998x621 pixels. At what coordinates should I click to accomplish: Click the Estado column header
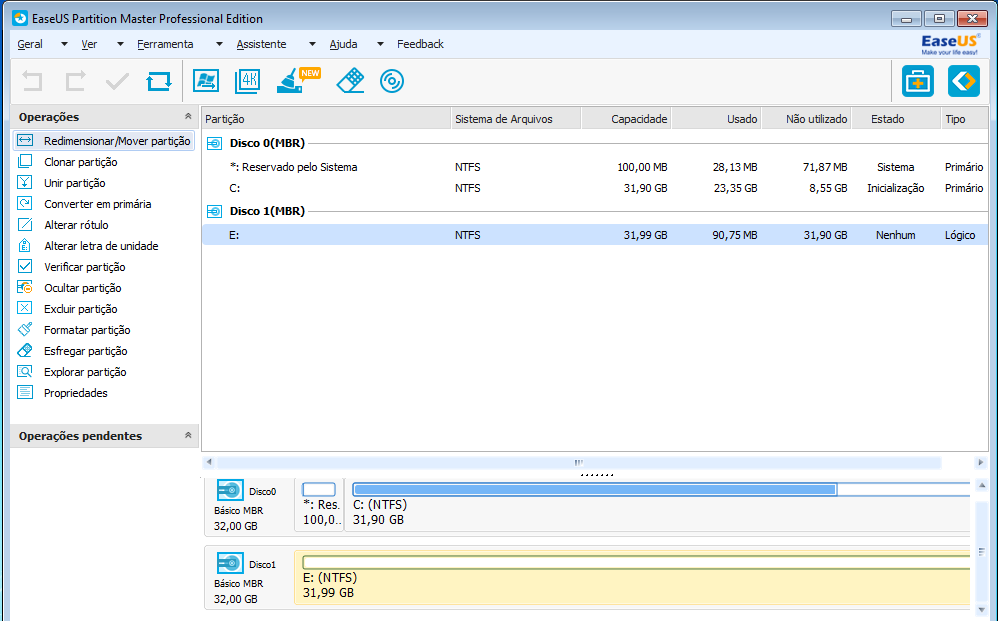pyautogui.click(x=896, y=119)
